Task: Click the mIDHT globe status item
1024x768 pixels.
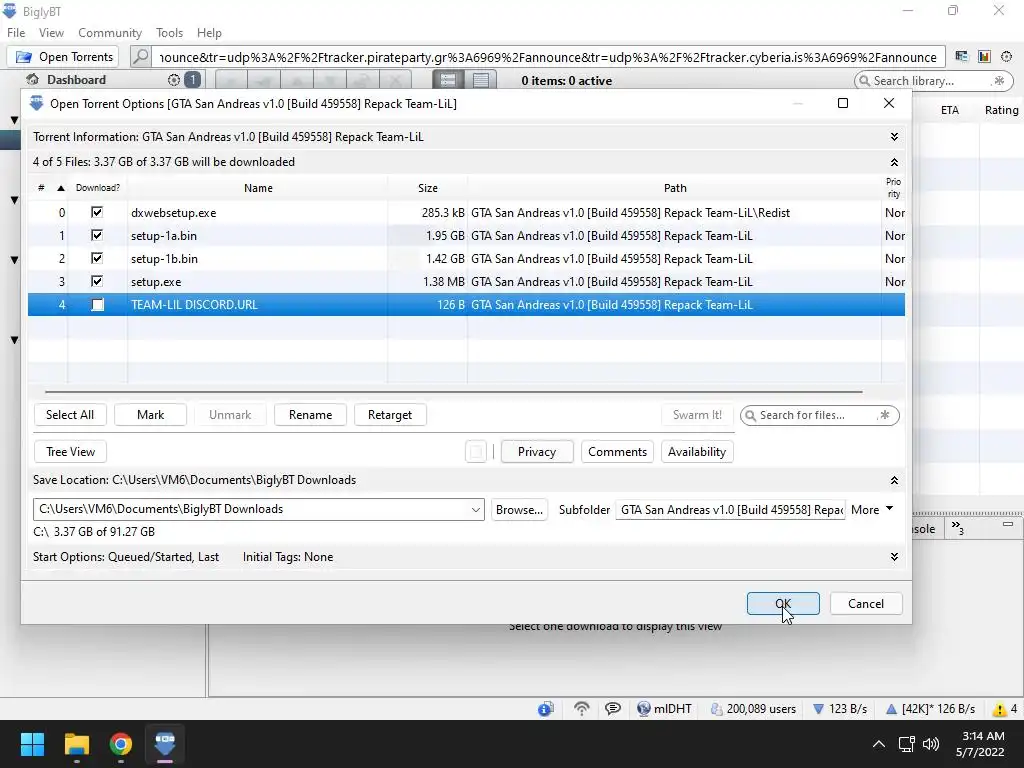Action: coord(664,709)
